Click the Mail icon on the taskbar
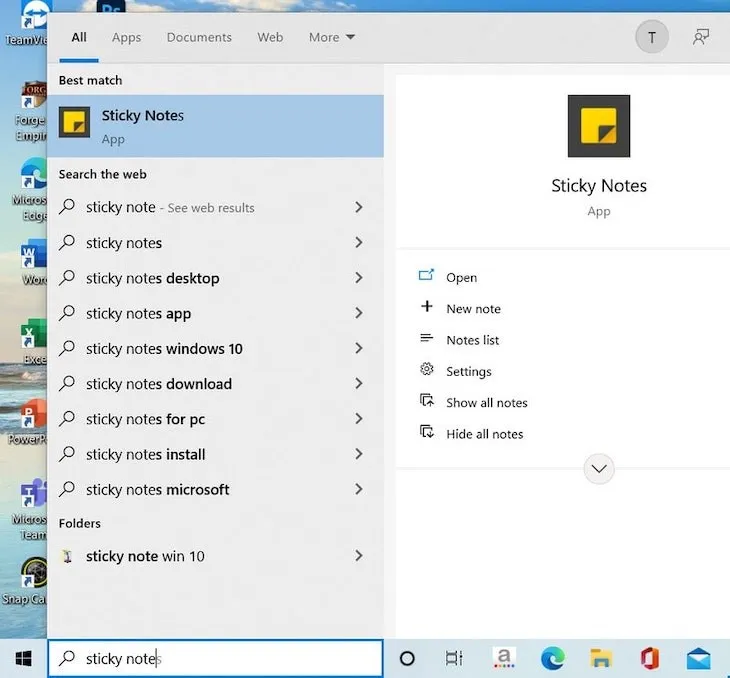 click(698, 658)
